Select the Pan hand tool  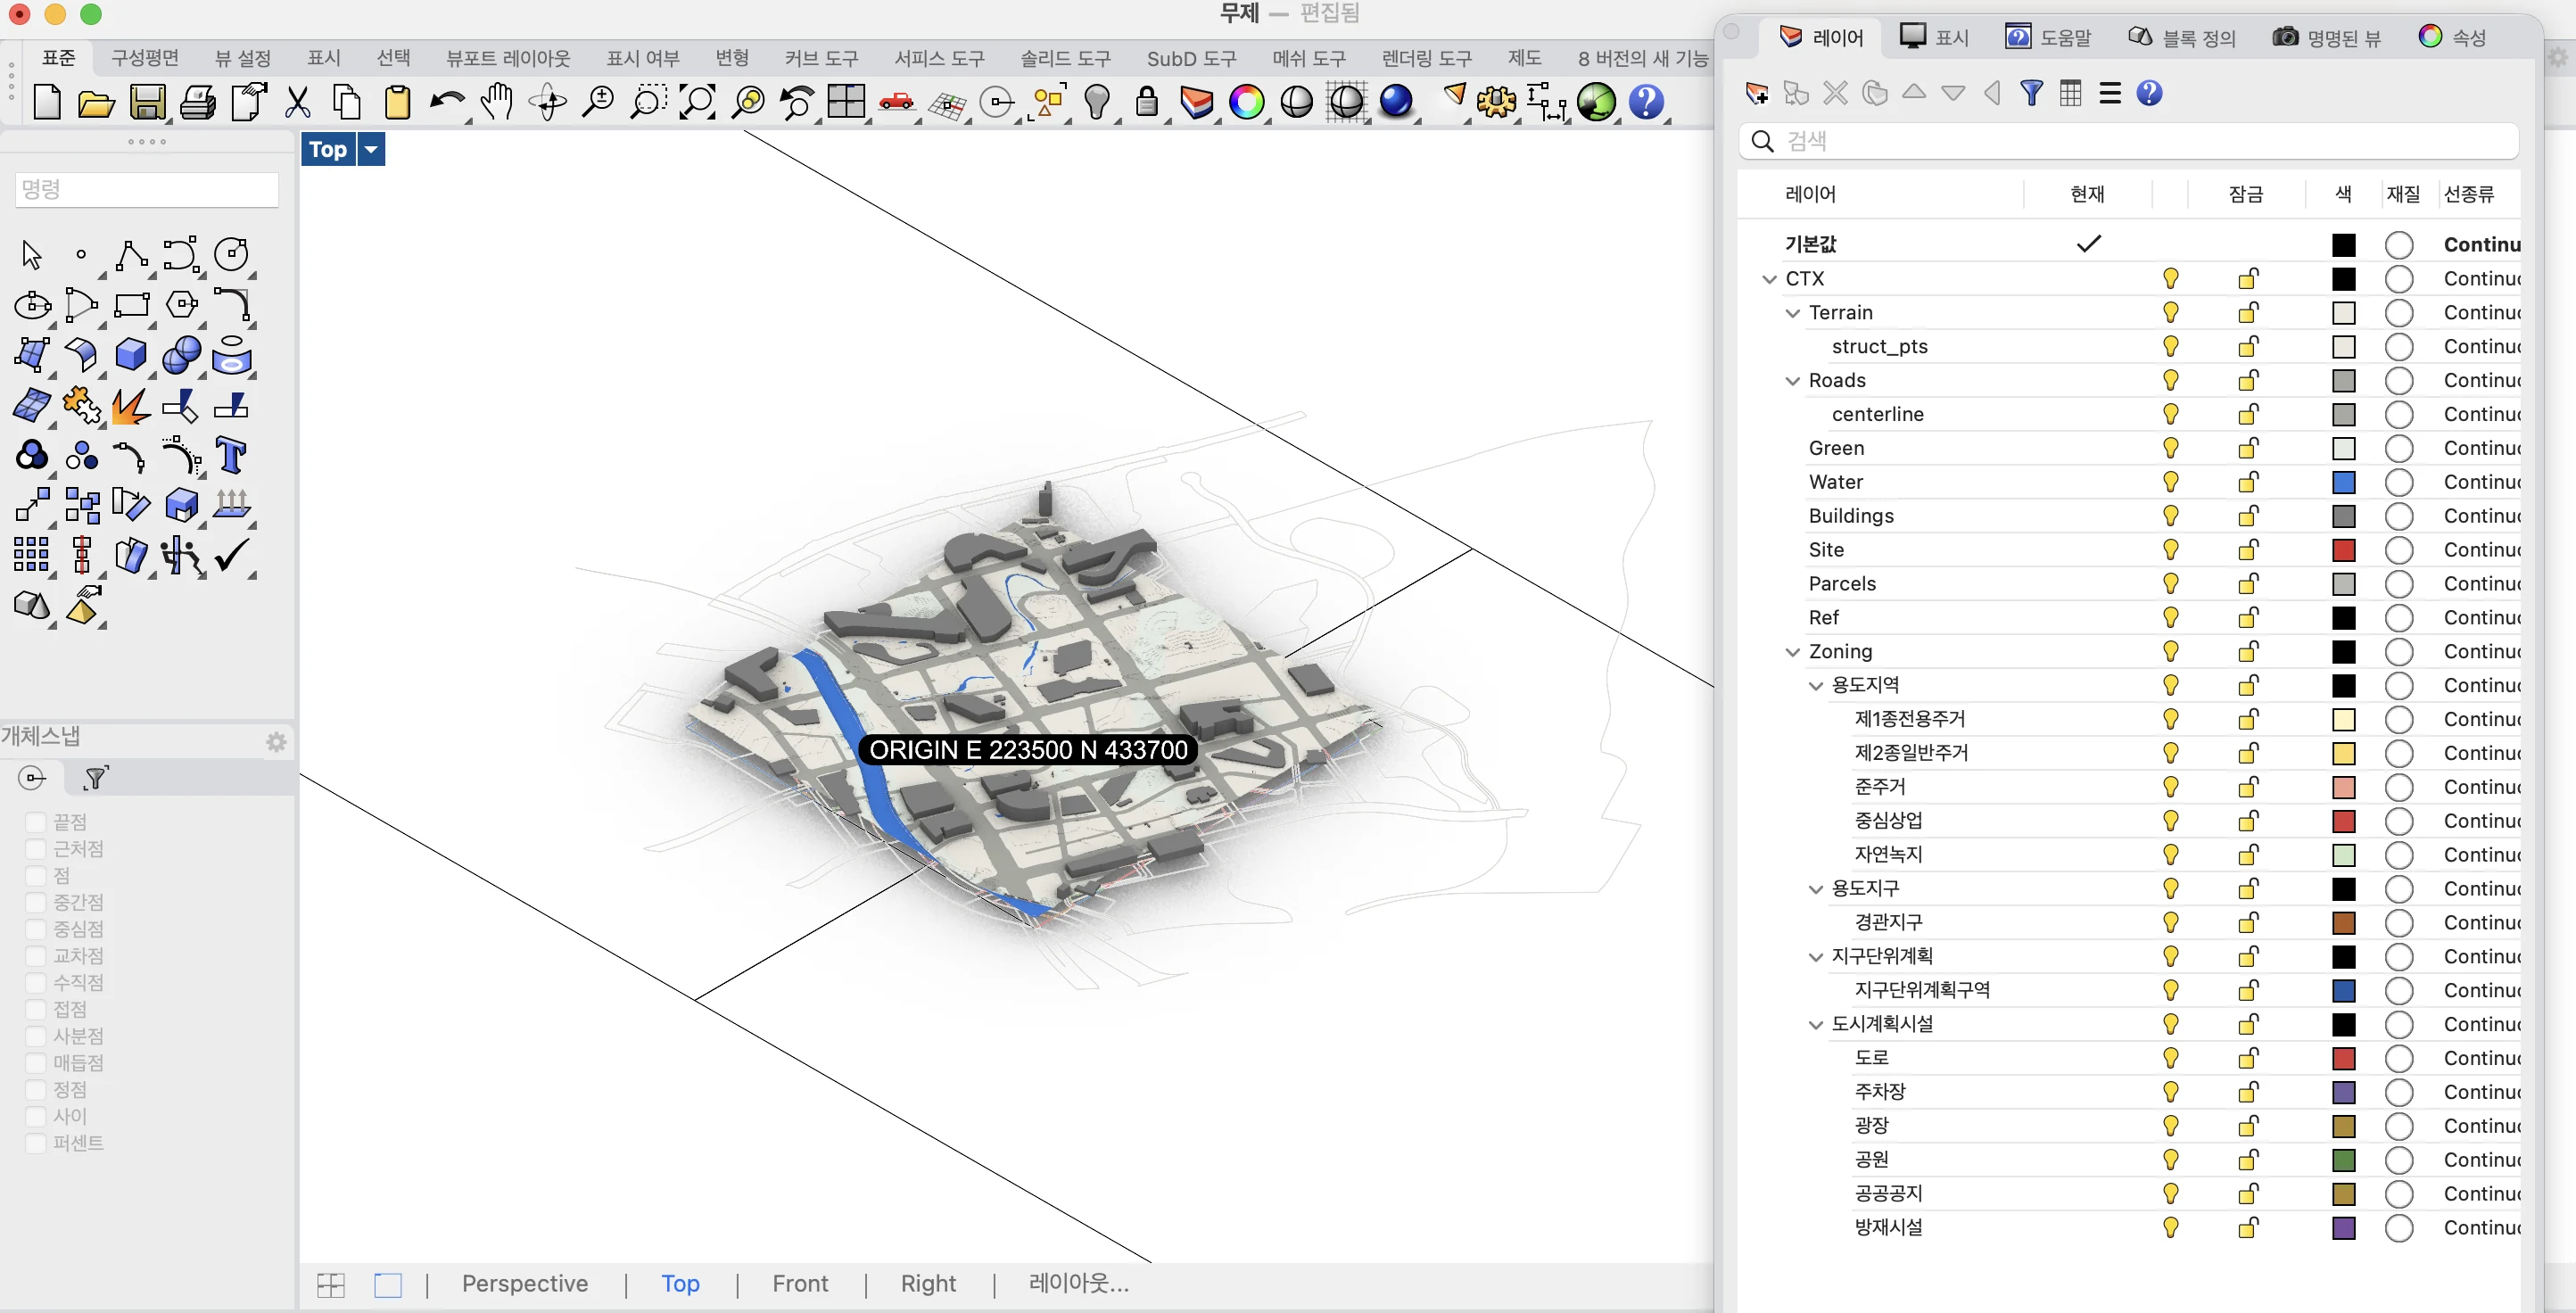click(x=497, y=102)
